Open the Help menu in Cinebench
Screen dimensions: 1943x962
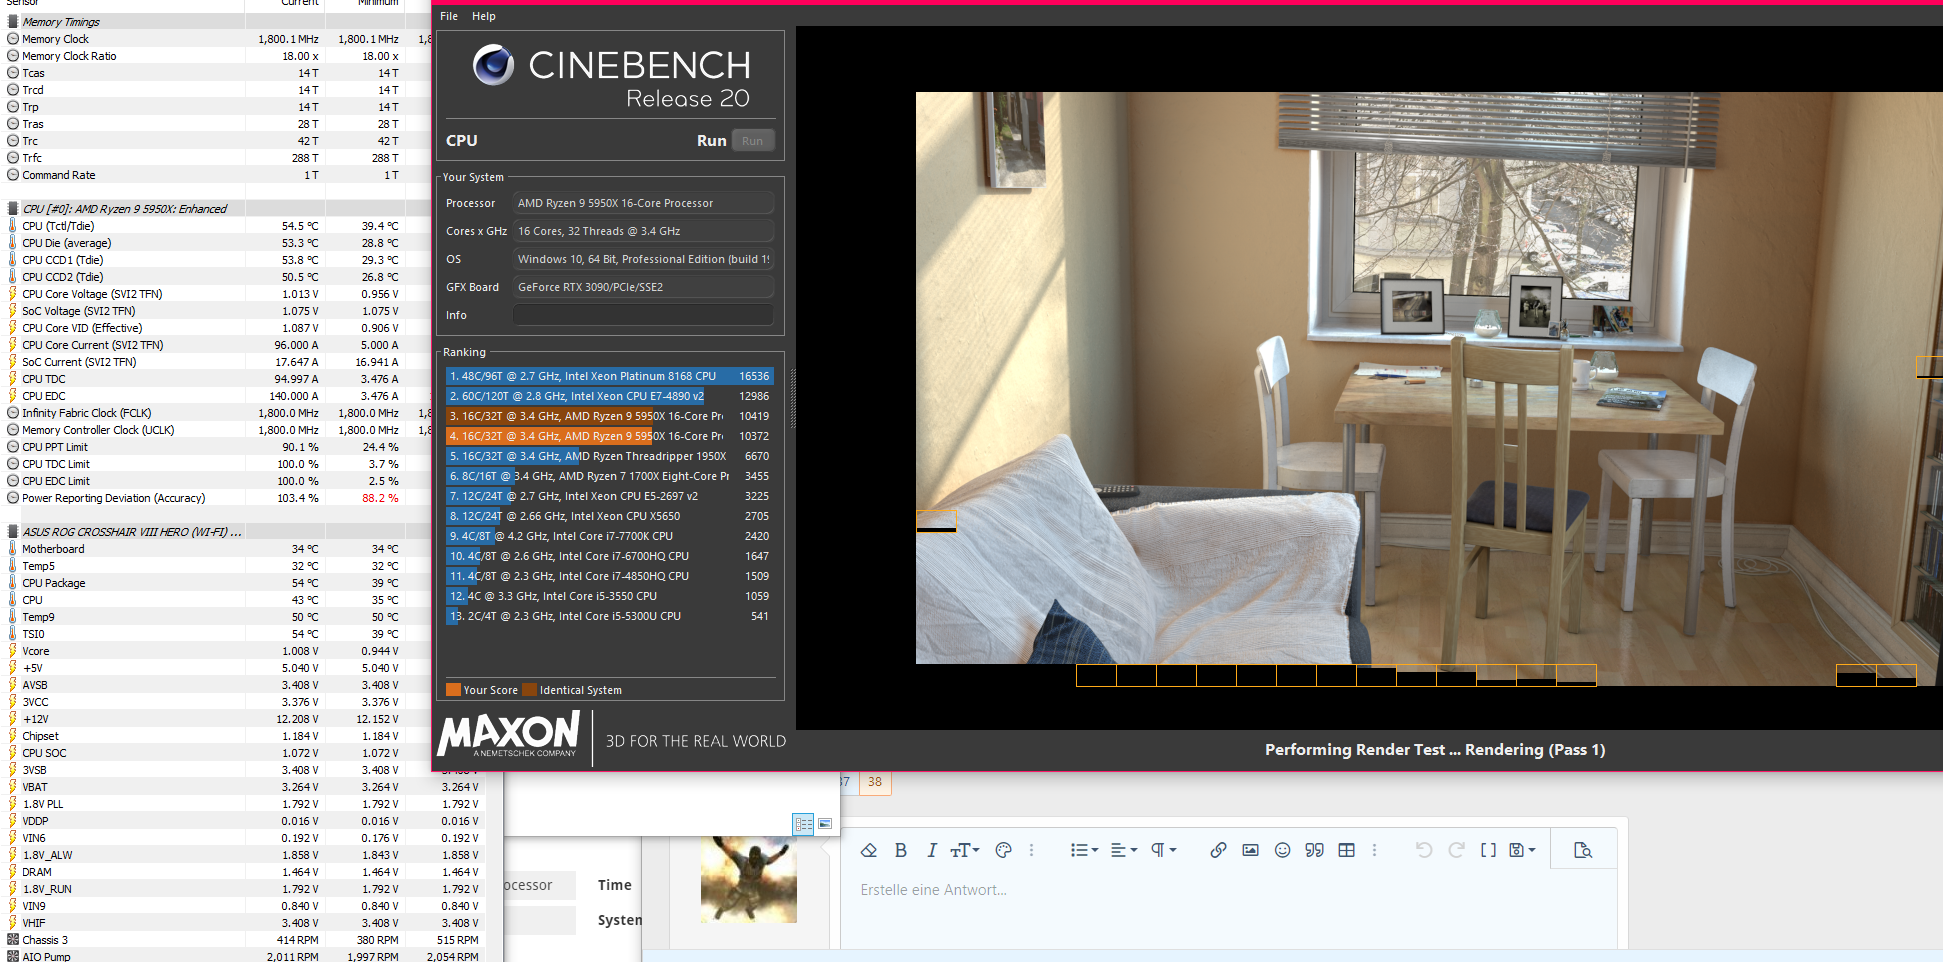484,16
